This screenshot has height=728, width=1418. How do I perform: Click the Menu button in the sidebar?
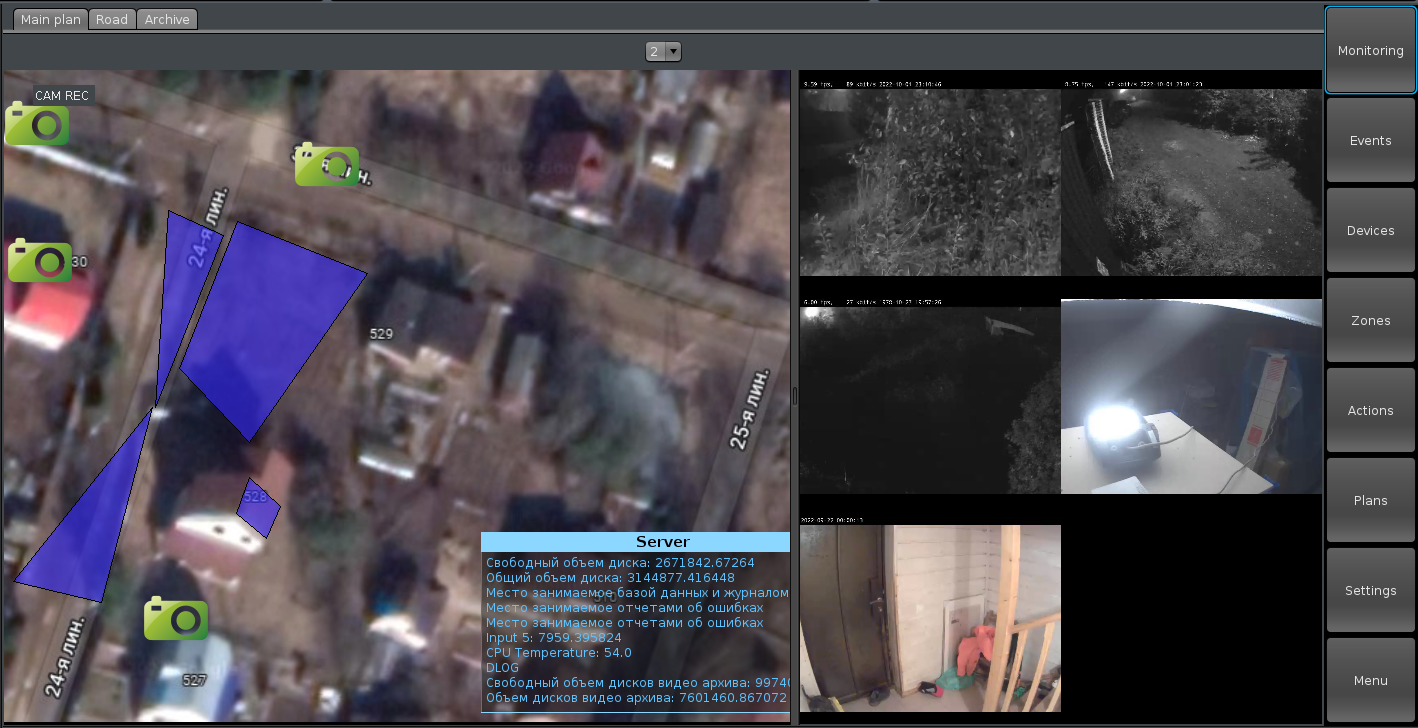point(1370,681)
